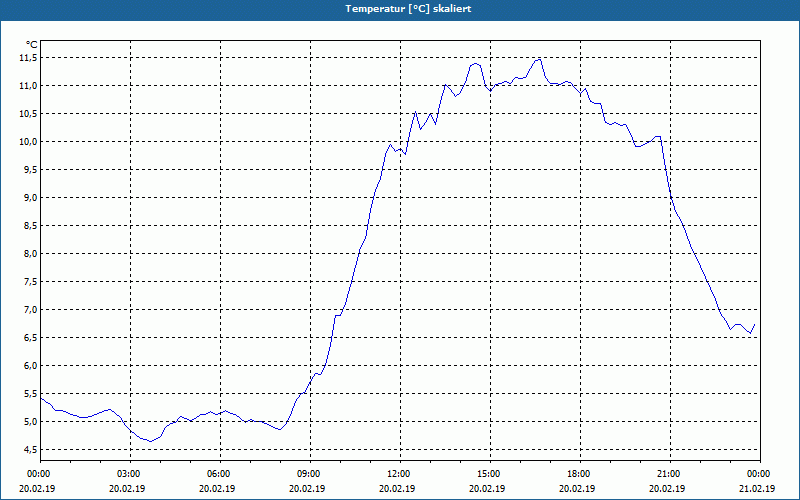Click the 20.02.19 date under 03:00
The width and height of the screenshot is (800, 500).
tap(128, 489)
